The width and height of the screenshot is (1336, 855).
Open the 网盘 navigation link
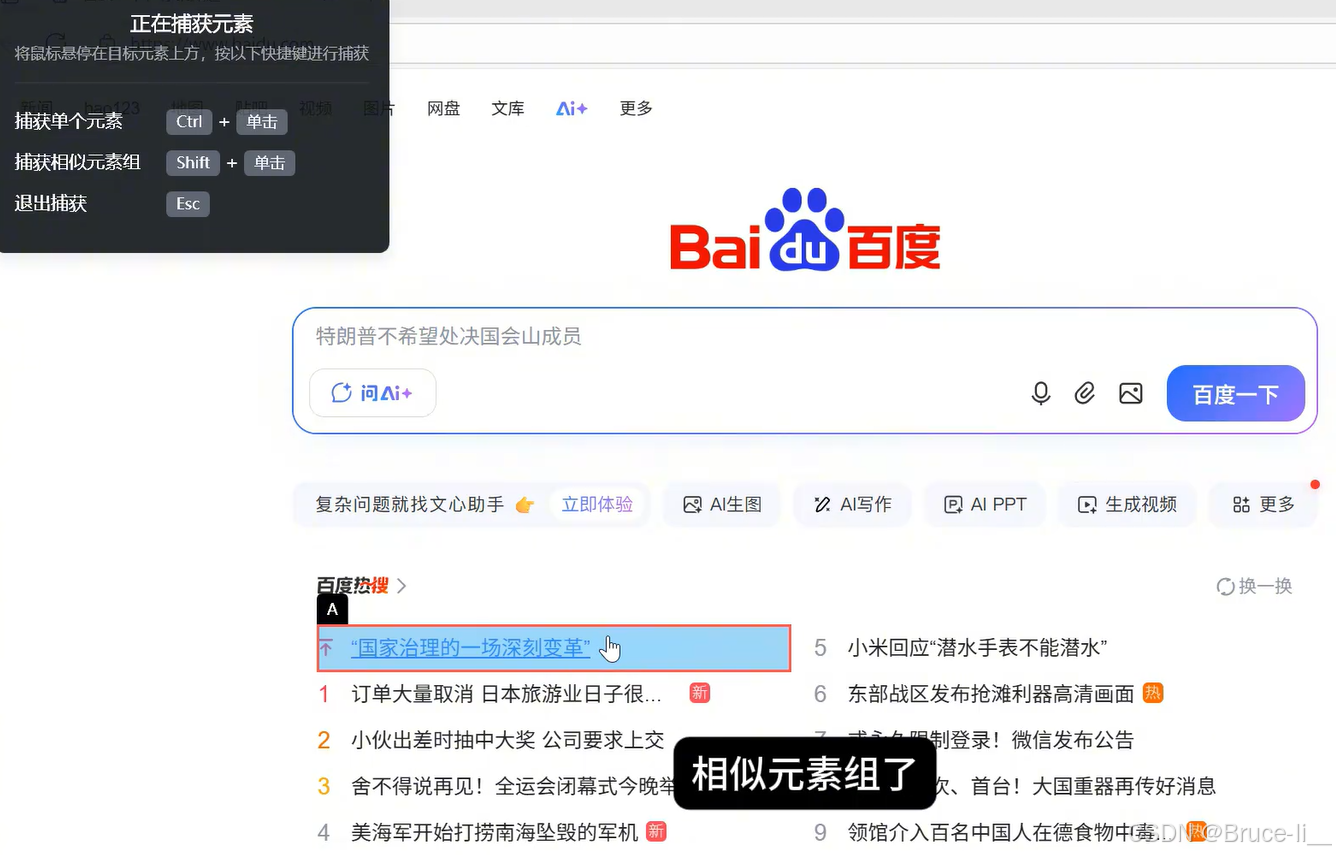pyautogui.click(x=444, y=108)
